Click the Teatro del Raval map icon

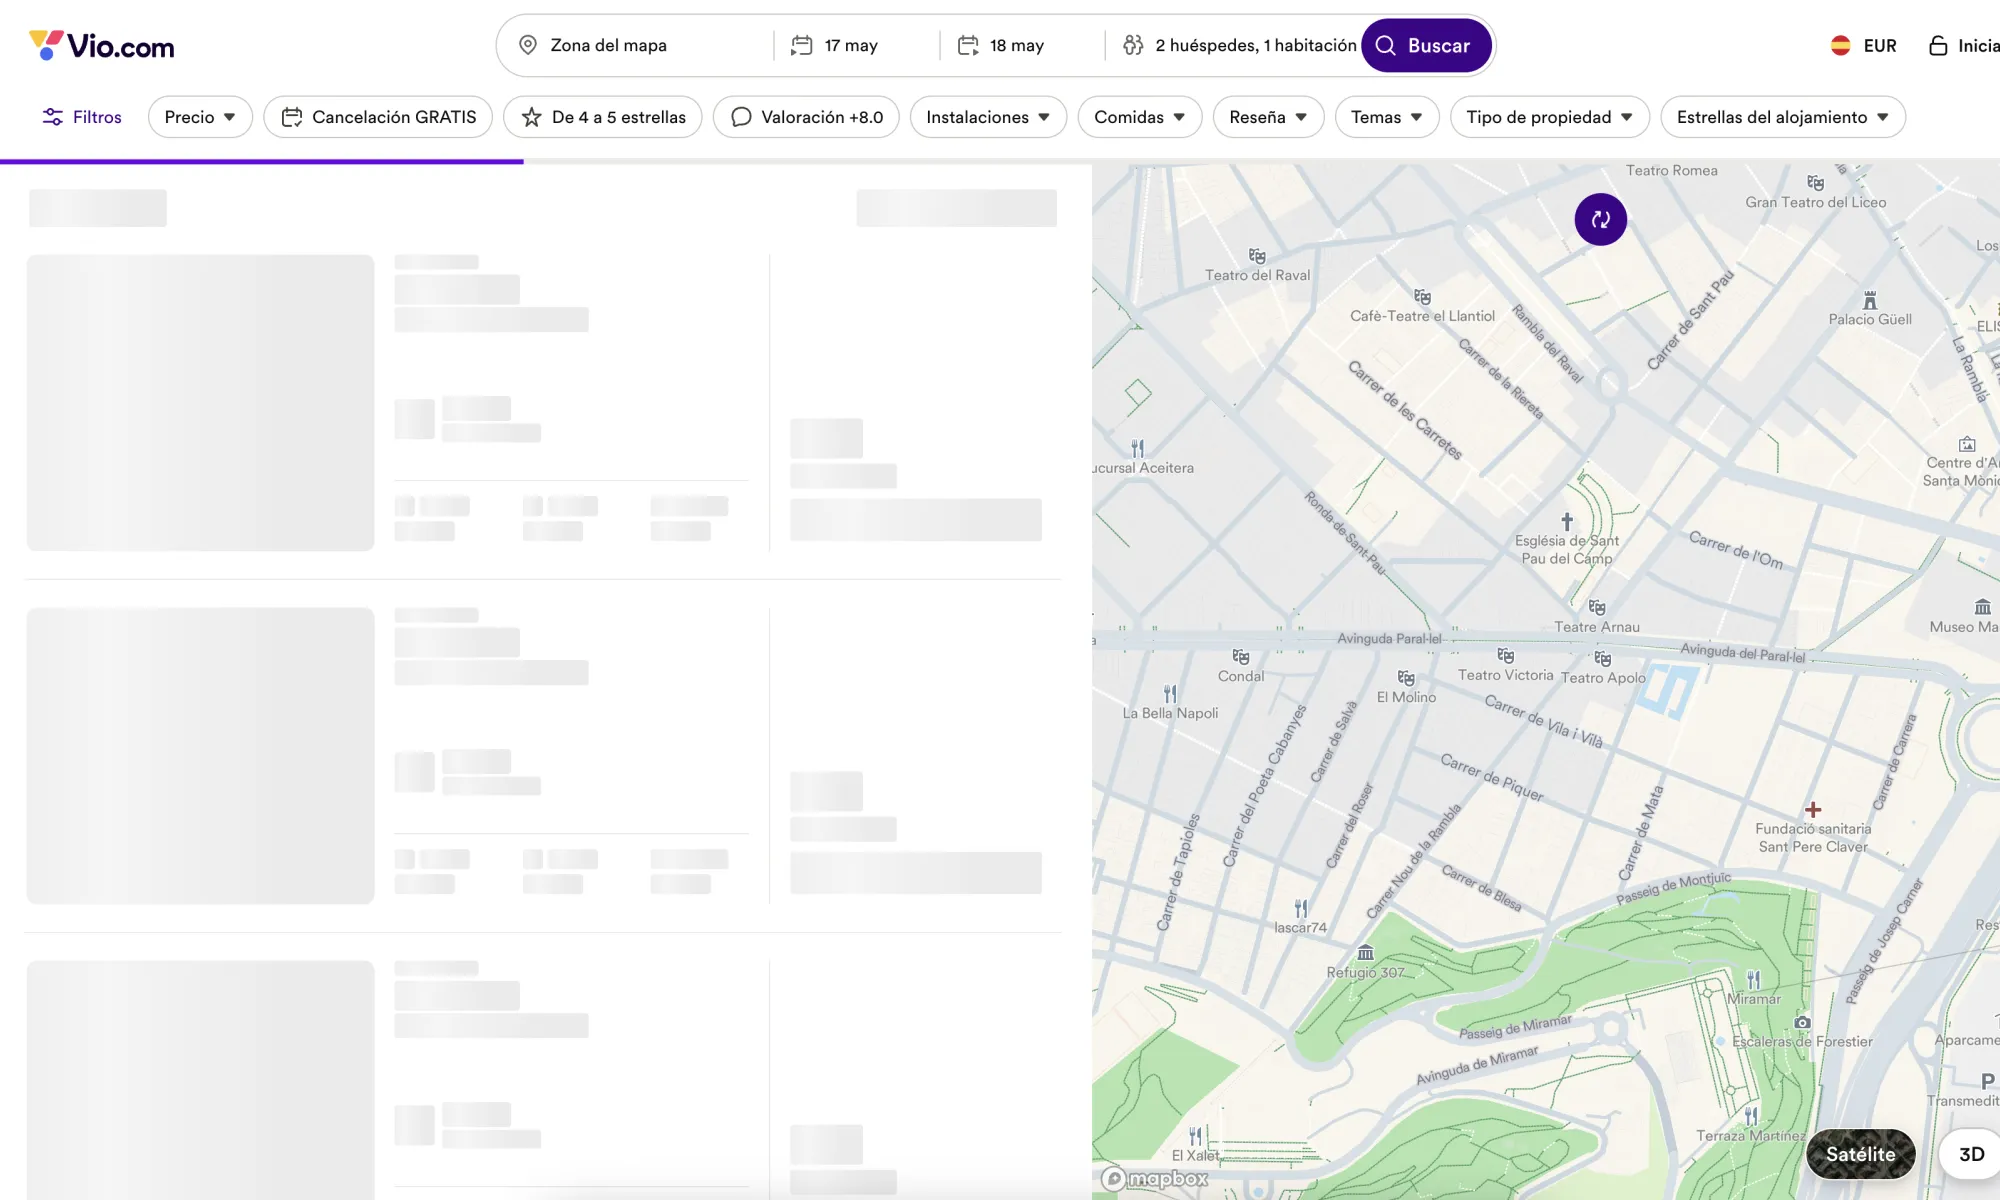coord(1257,256)
